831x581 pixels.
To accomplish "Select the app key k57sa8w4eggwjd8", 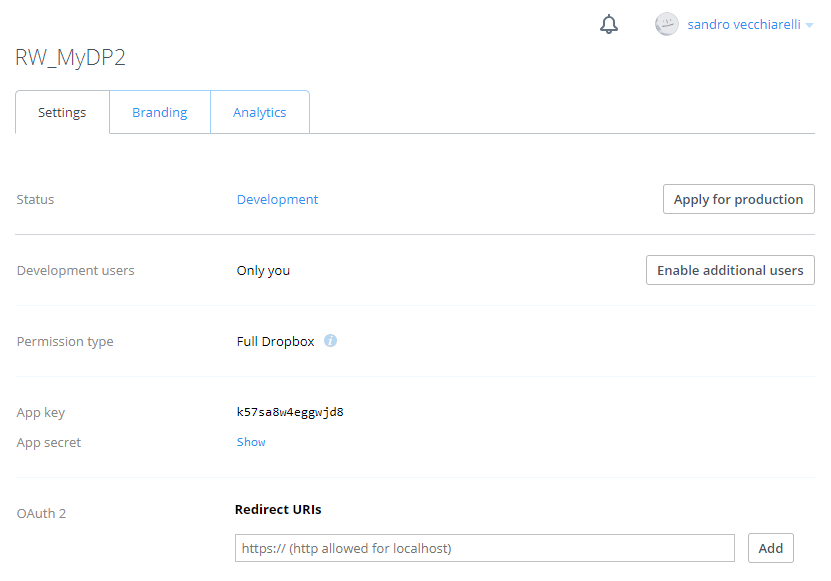I will [290, 412].
